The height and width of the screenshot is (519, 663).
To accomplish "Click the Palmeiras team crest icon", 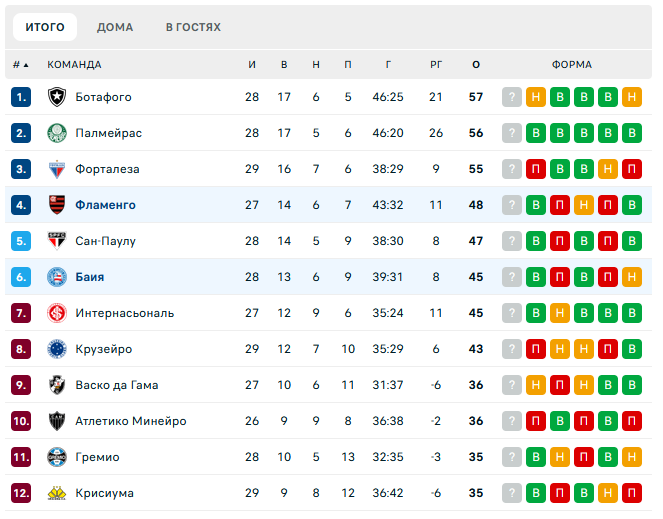I will pyautogui.click(x=56, y=133).
